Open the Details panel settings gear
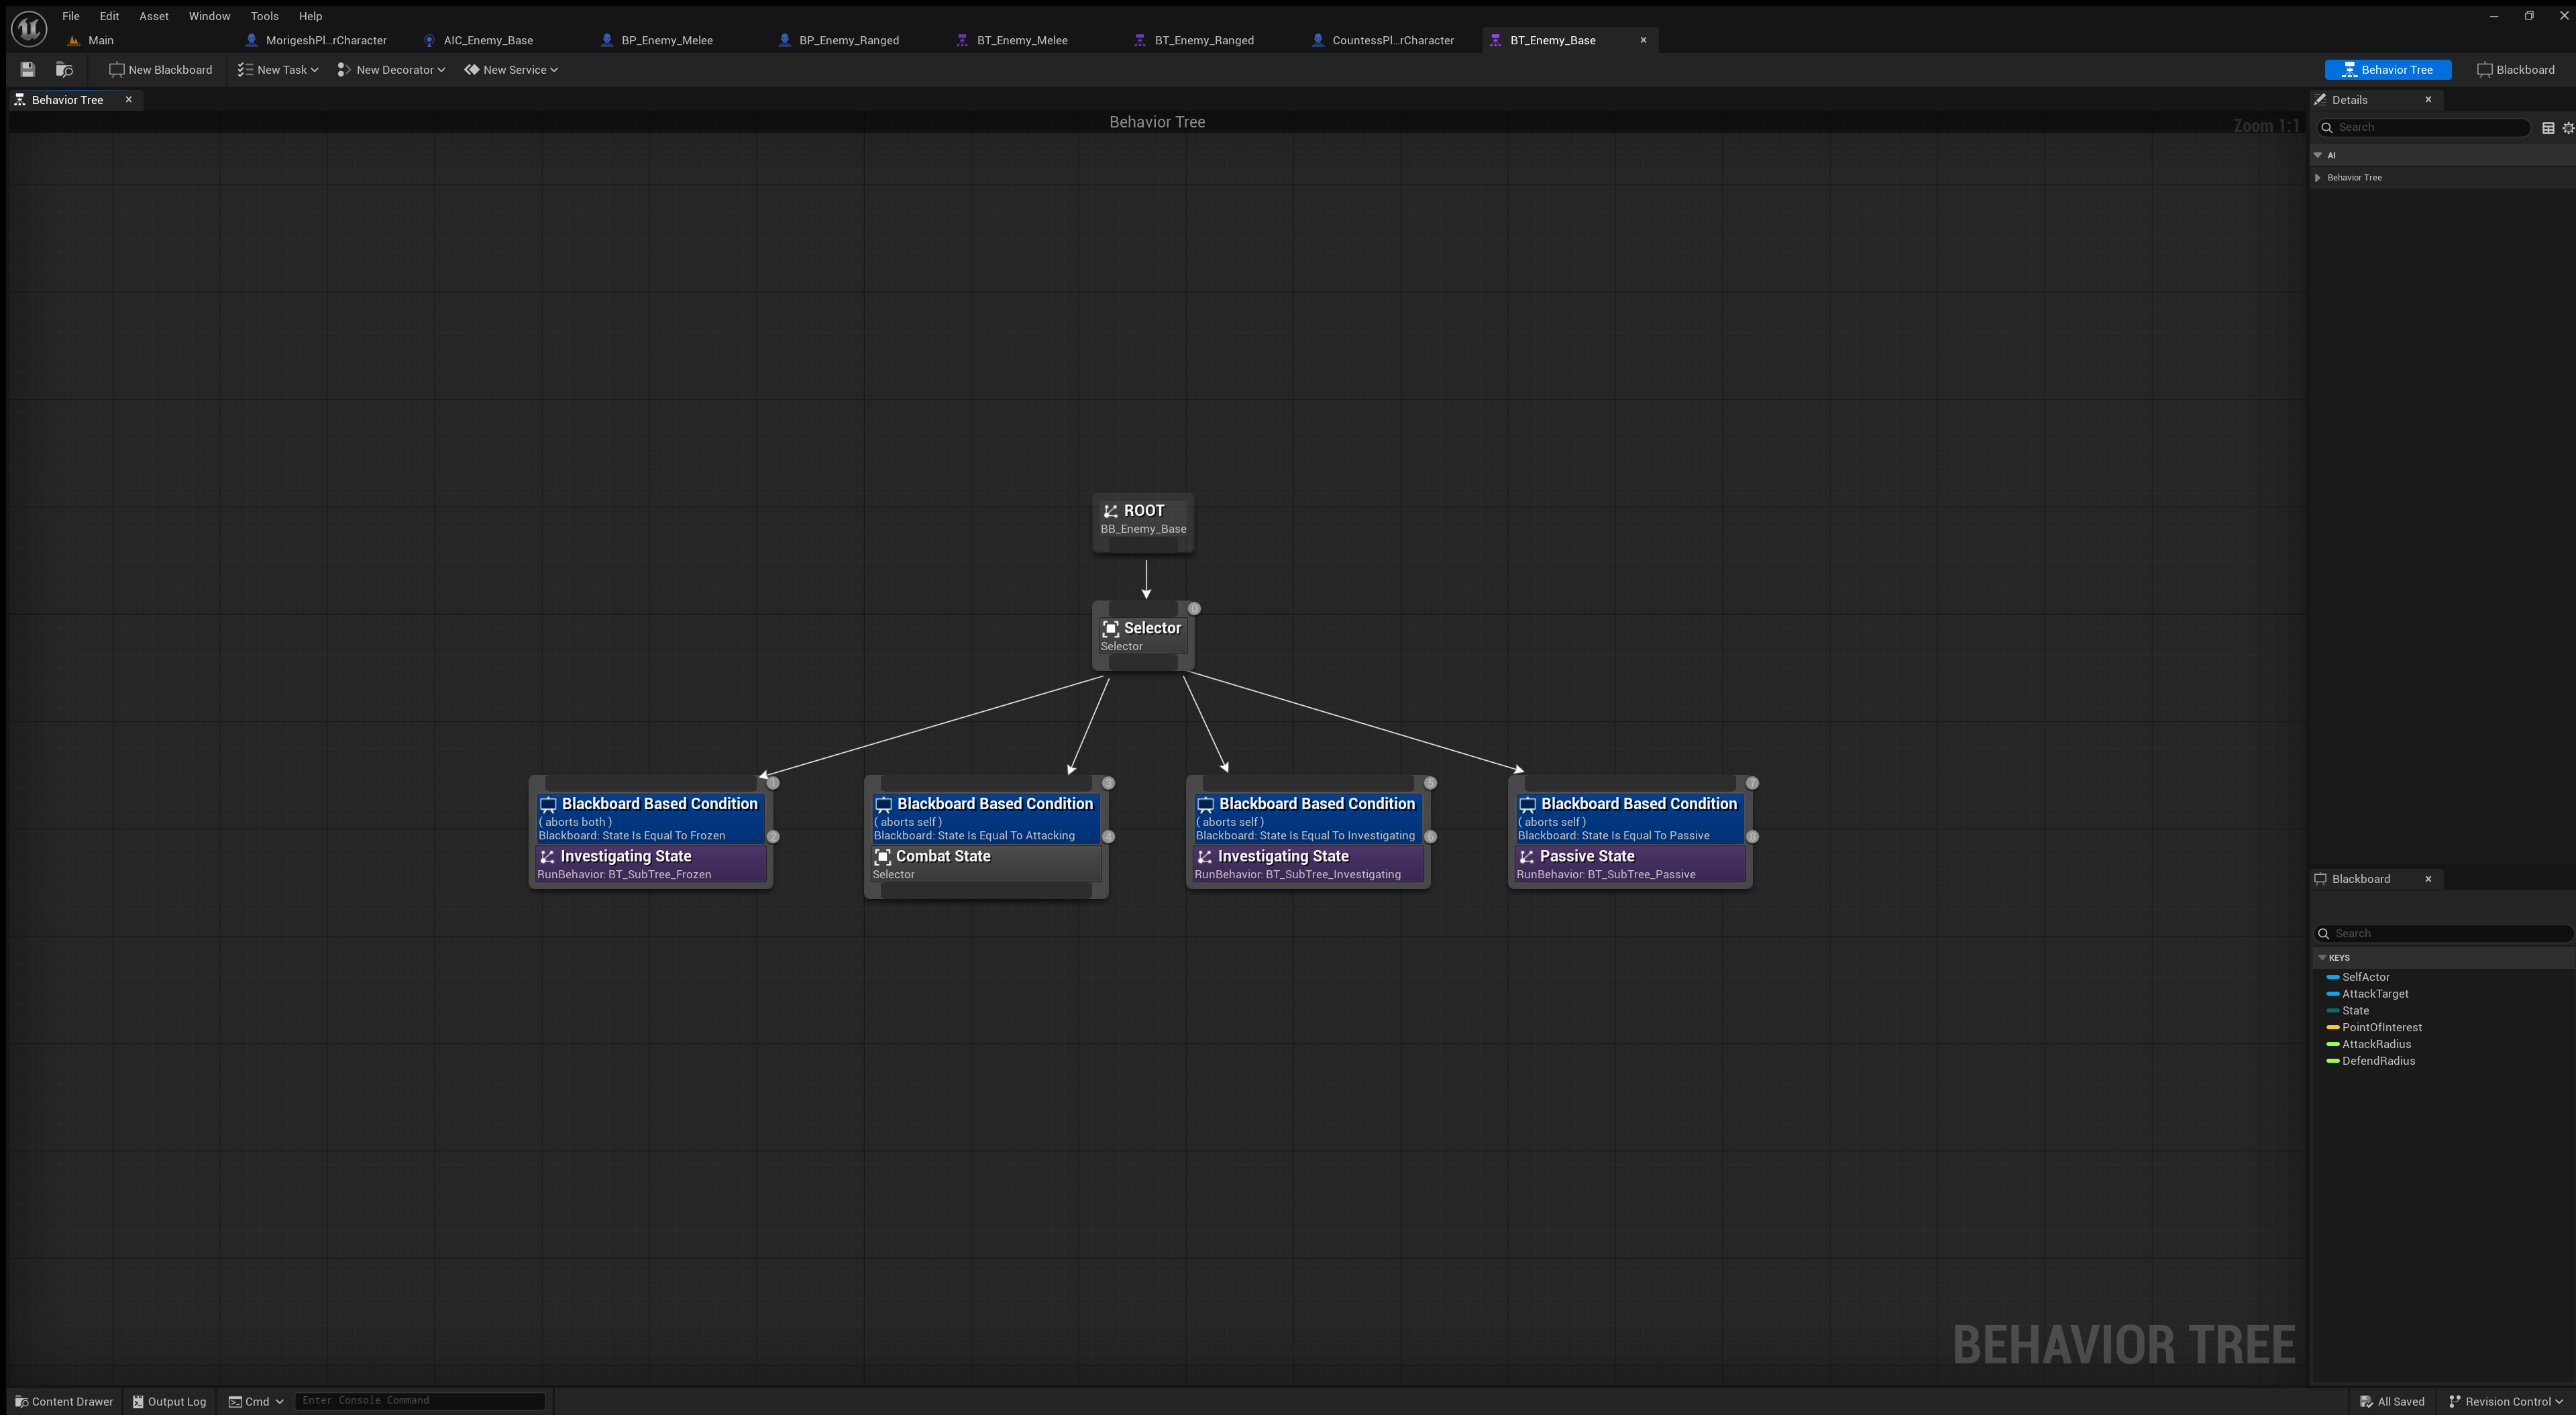Screen dimensions: 2576x1415 point(2567,127)
